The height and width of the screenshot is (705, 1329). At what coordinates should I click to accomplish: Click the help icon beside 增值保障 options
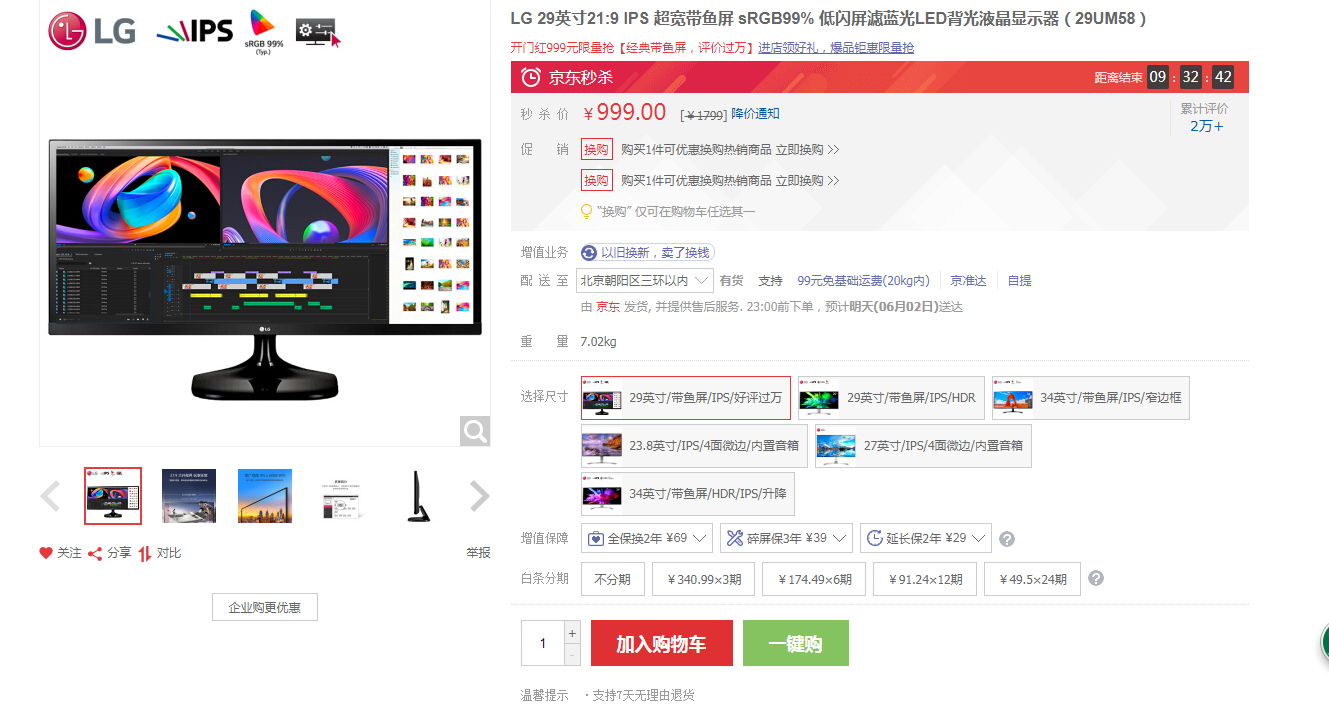[1007, 539]
